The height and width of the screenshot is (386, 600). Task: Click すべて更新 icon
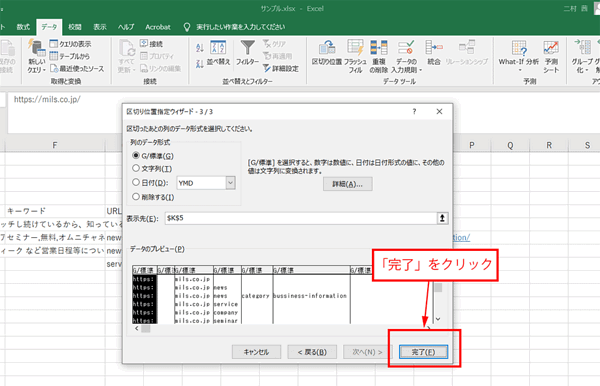click(127, 49)
